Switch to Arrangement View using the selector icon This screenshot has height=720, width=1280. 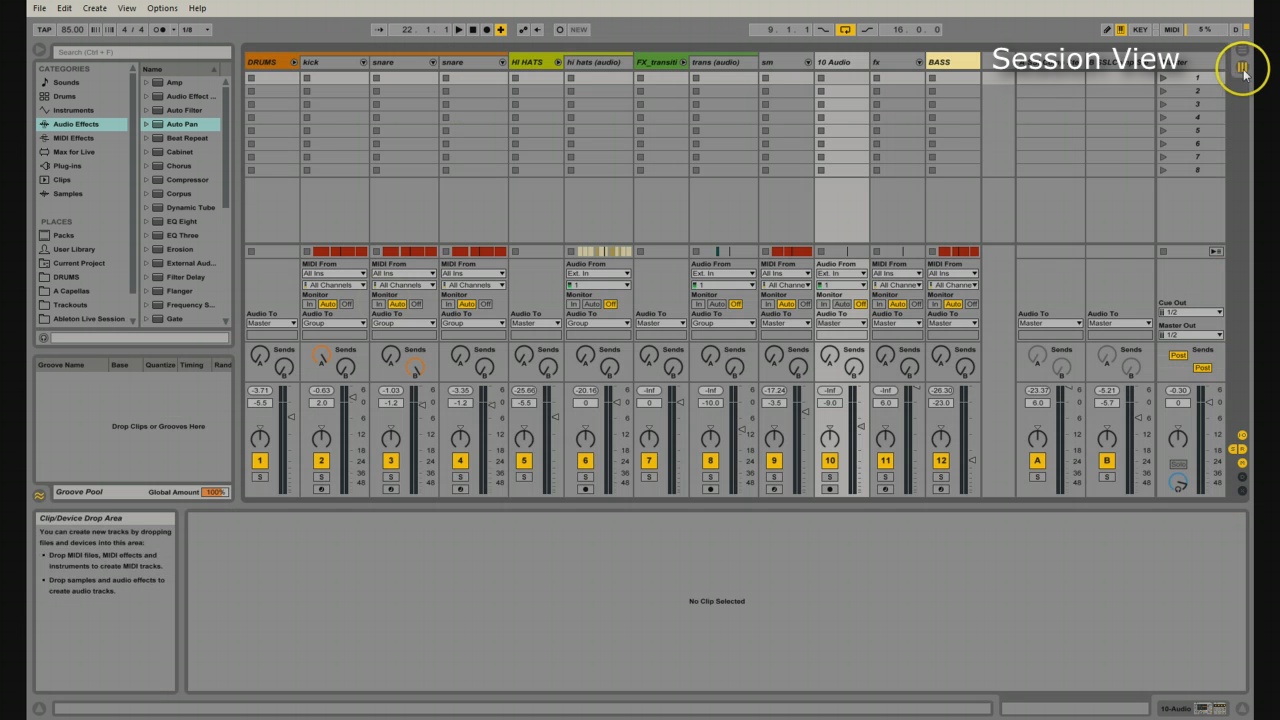[x=1242, y=50]
